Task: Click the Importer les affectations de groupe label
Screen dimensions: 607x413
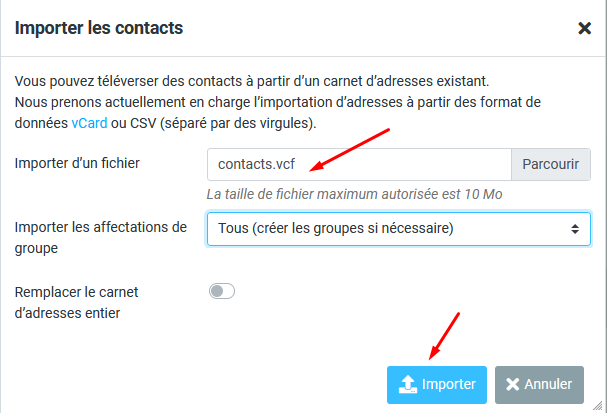Action: (101, 237)
